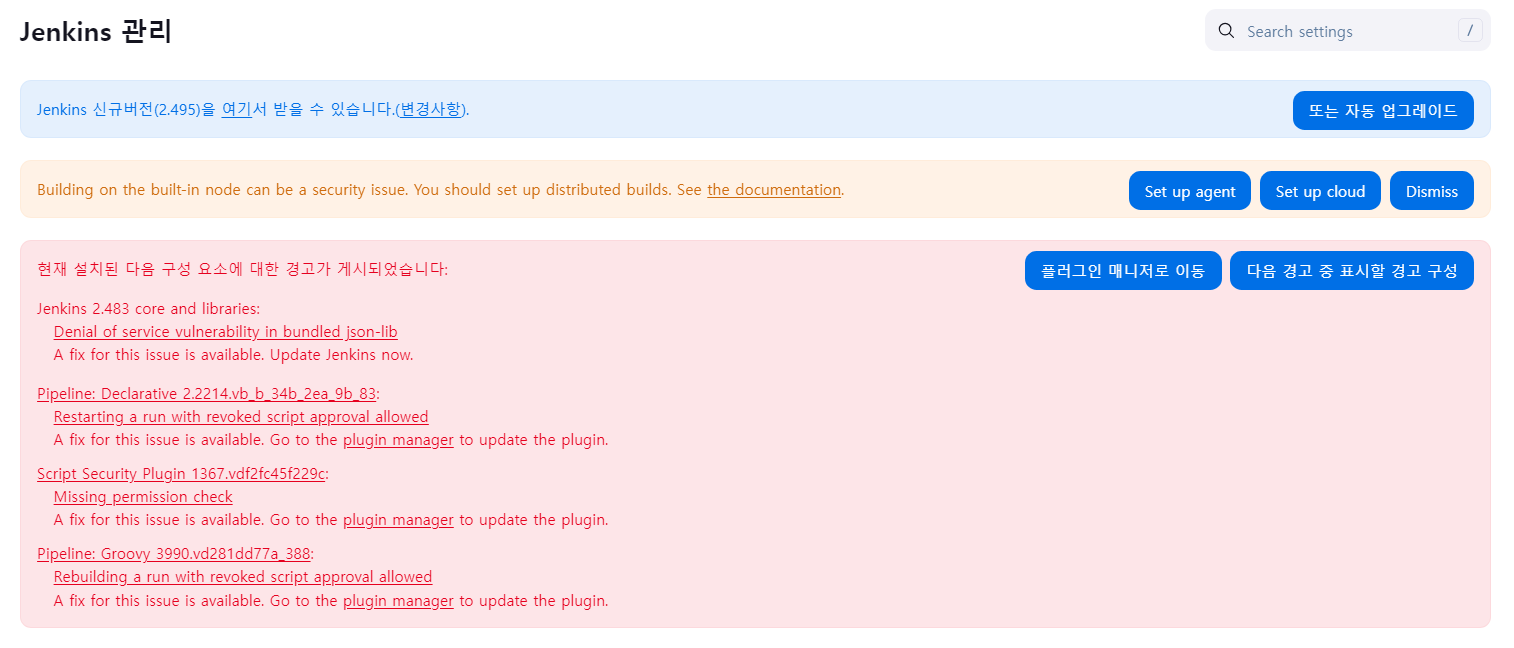Open Rebuilding a run with revoked script link

coord(243,576)
